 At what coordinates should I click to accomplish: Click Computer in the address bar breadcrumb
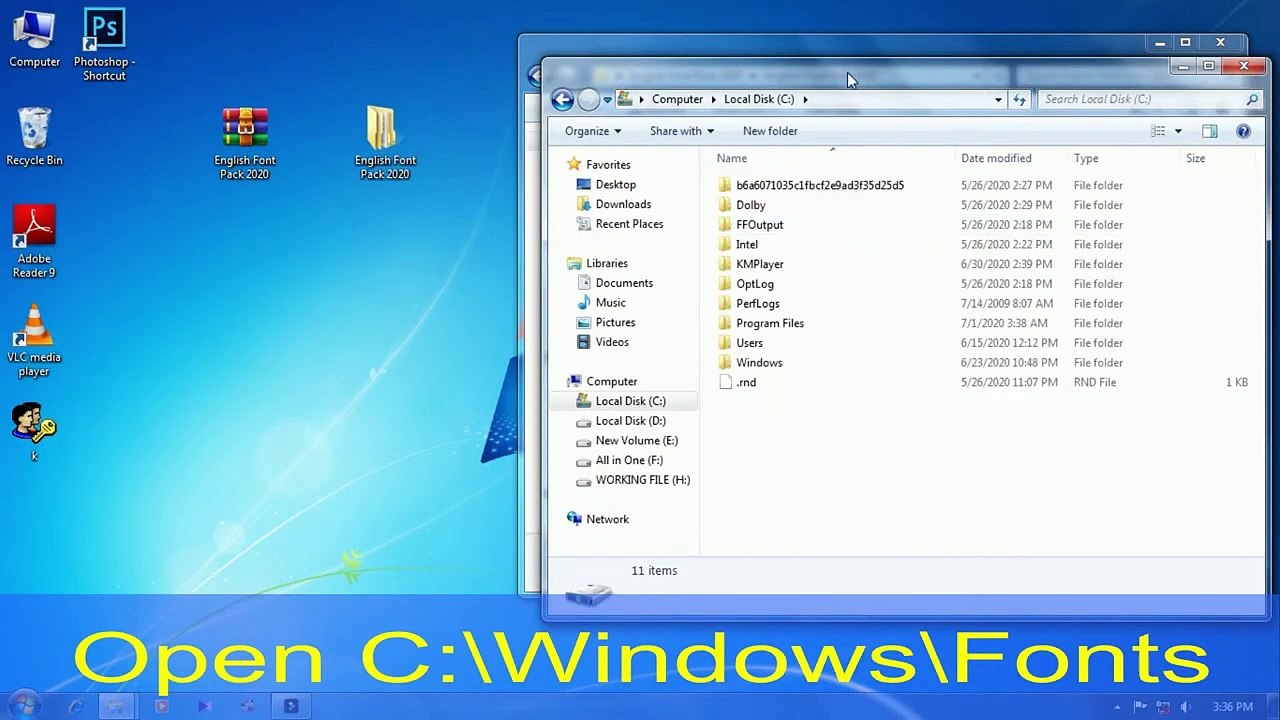pos(677,99)
